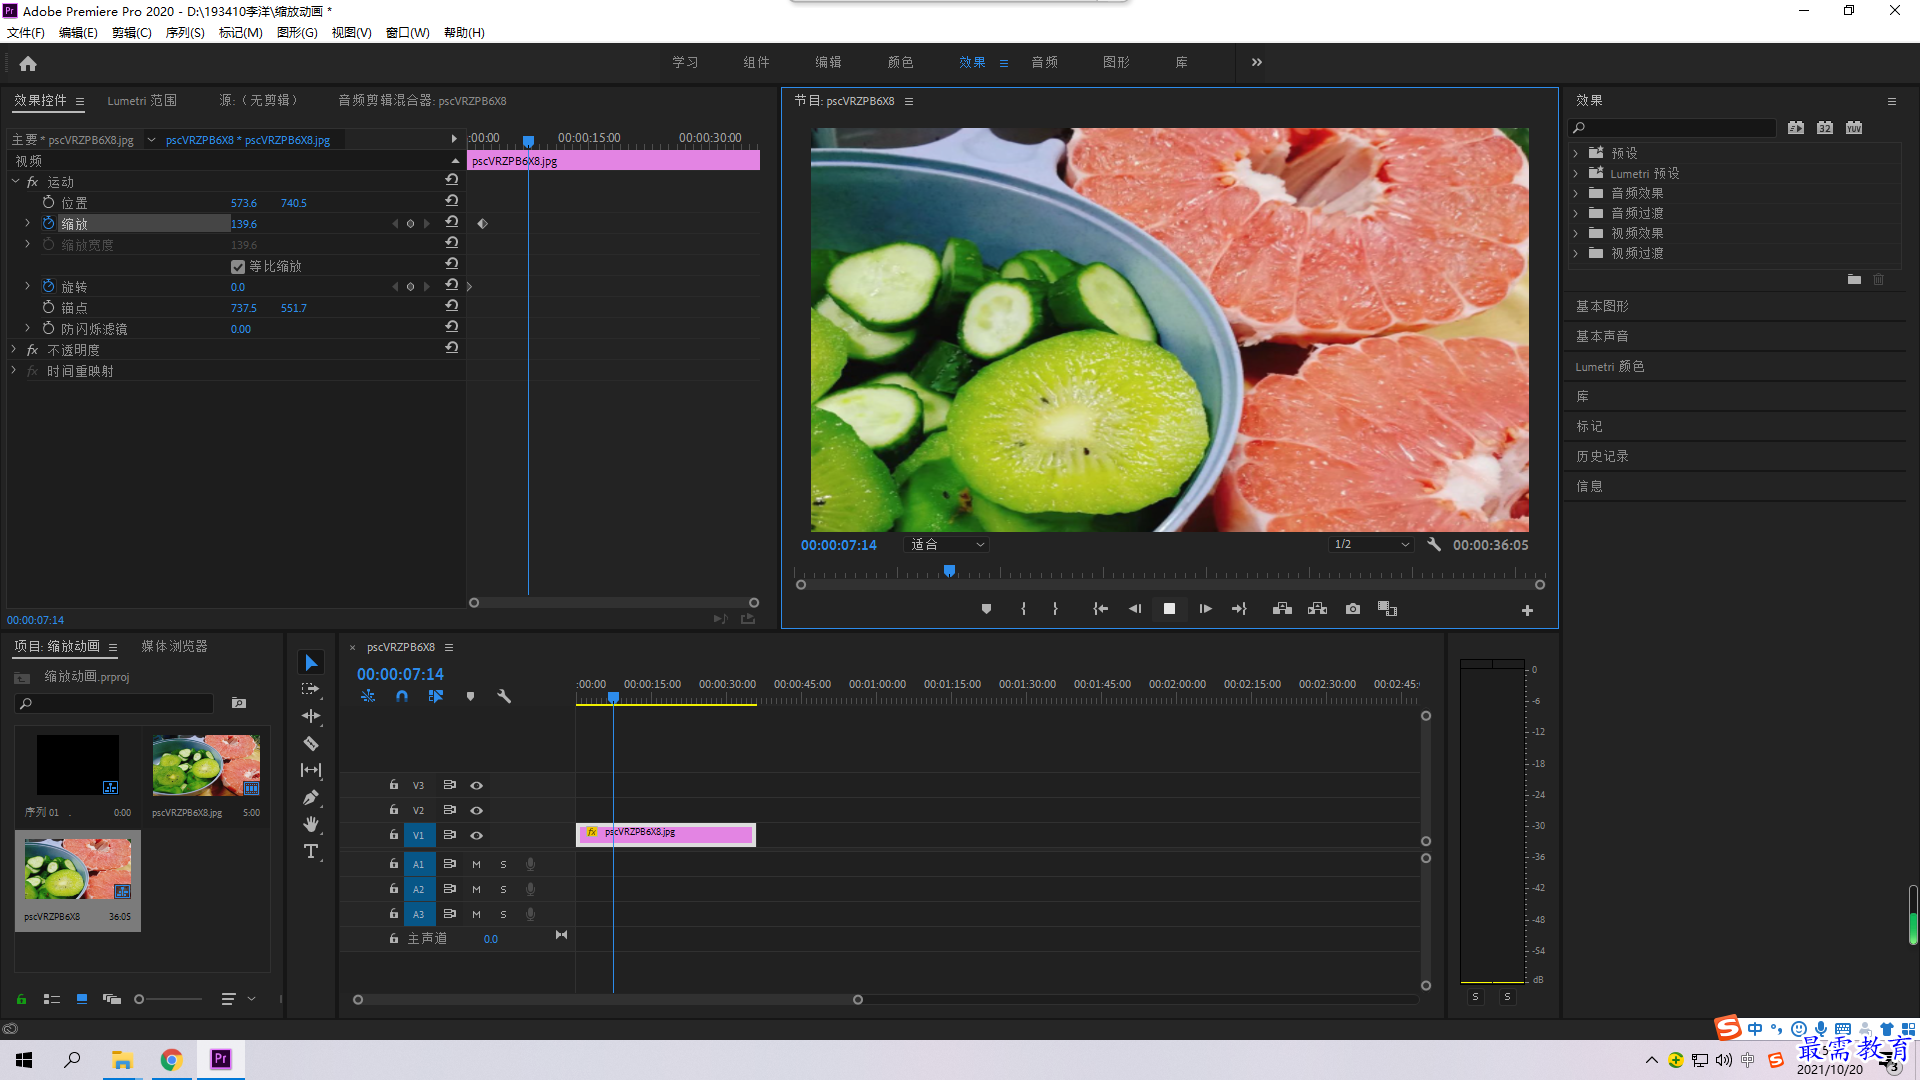1920x1080 pixels.
Task: Switch to the Audio workspace
Action: (1044, 62)
